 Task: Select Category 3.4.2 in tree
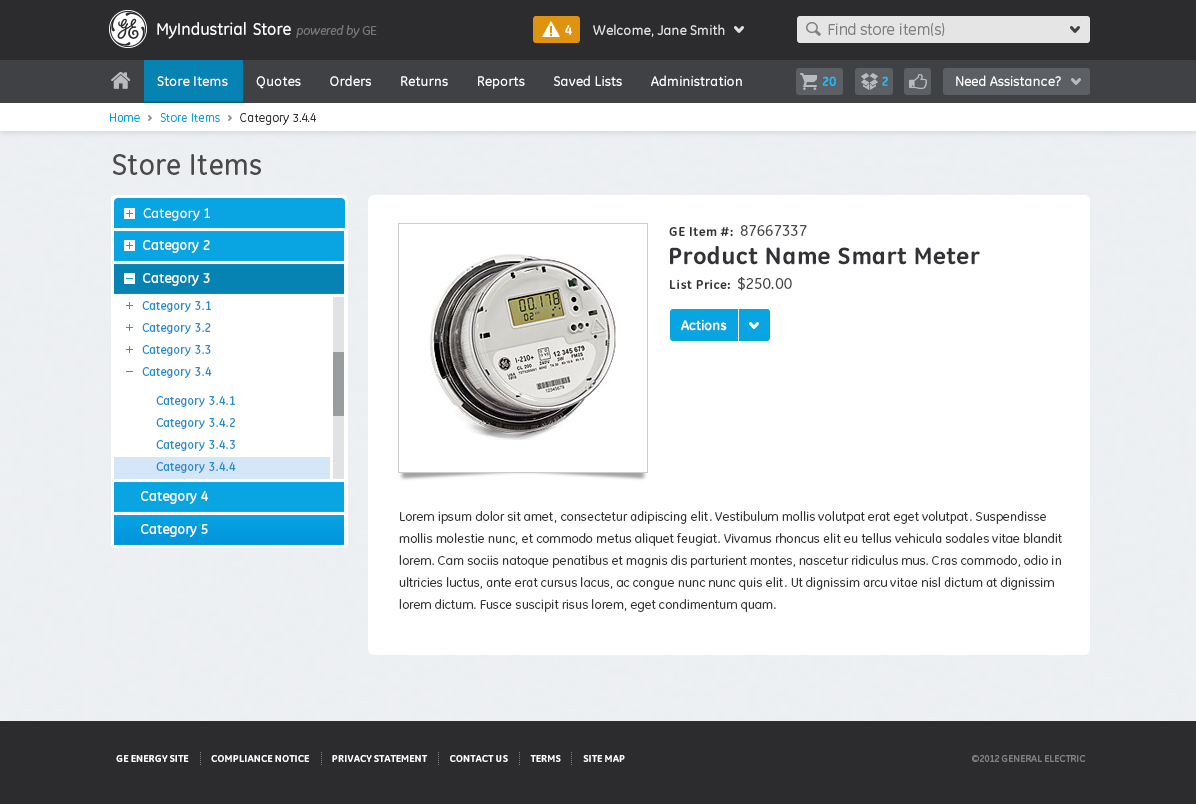point(195,423)
